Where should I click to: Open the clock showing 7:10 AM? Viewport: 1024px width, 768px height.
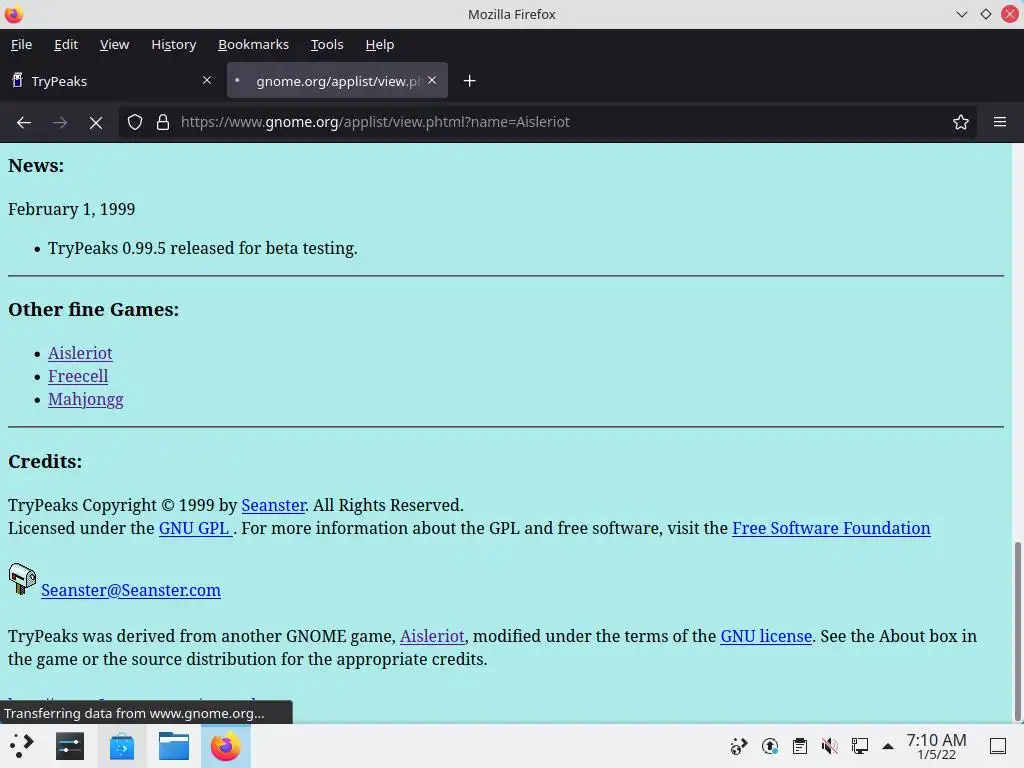(936, 746)
